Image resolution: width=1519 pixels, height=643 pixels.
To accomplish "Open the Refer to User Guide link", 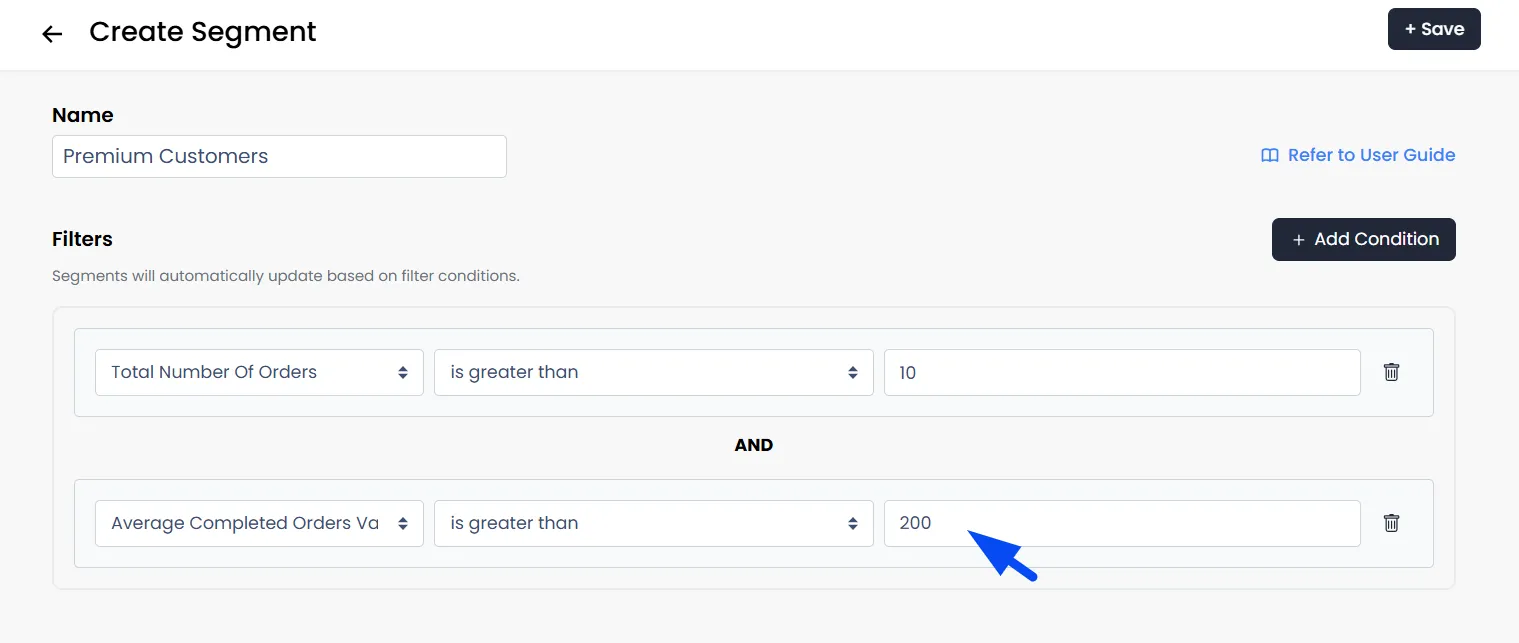I will click(x=1358, y=155).
